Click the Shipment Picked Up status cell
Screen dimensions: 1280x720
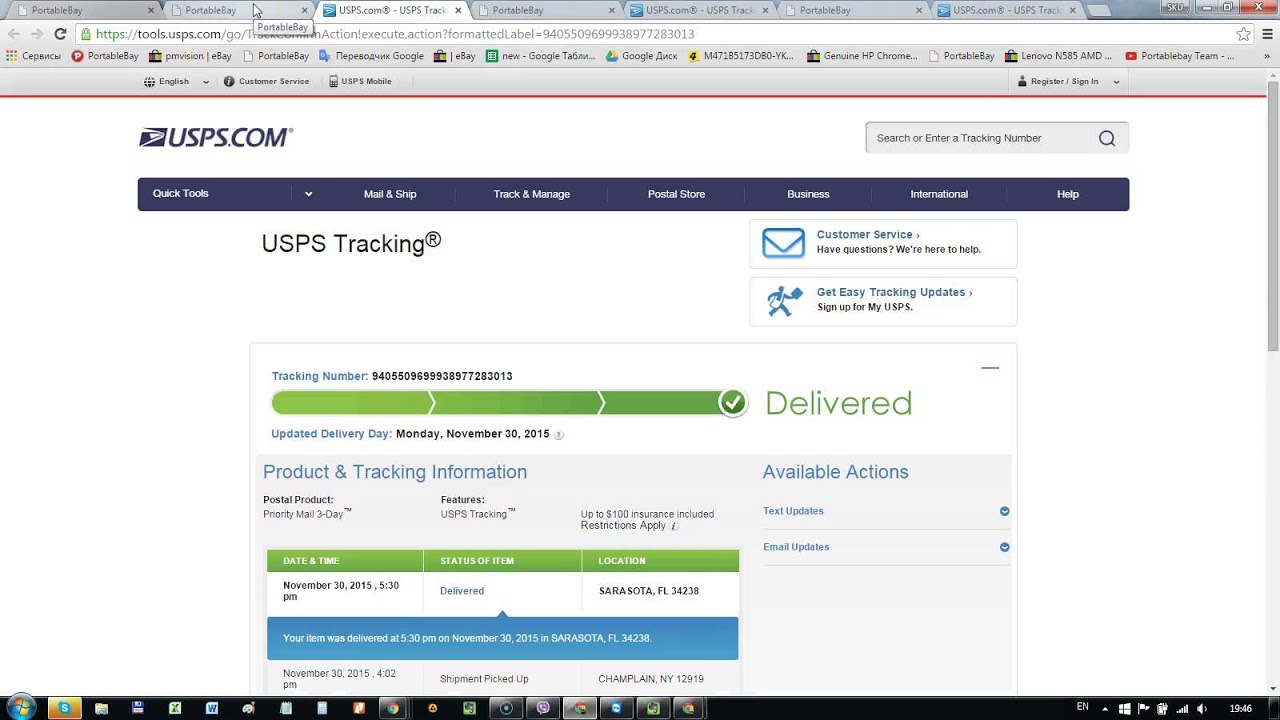tap(484, 679)
